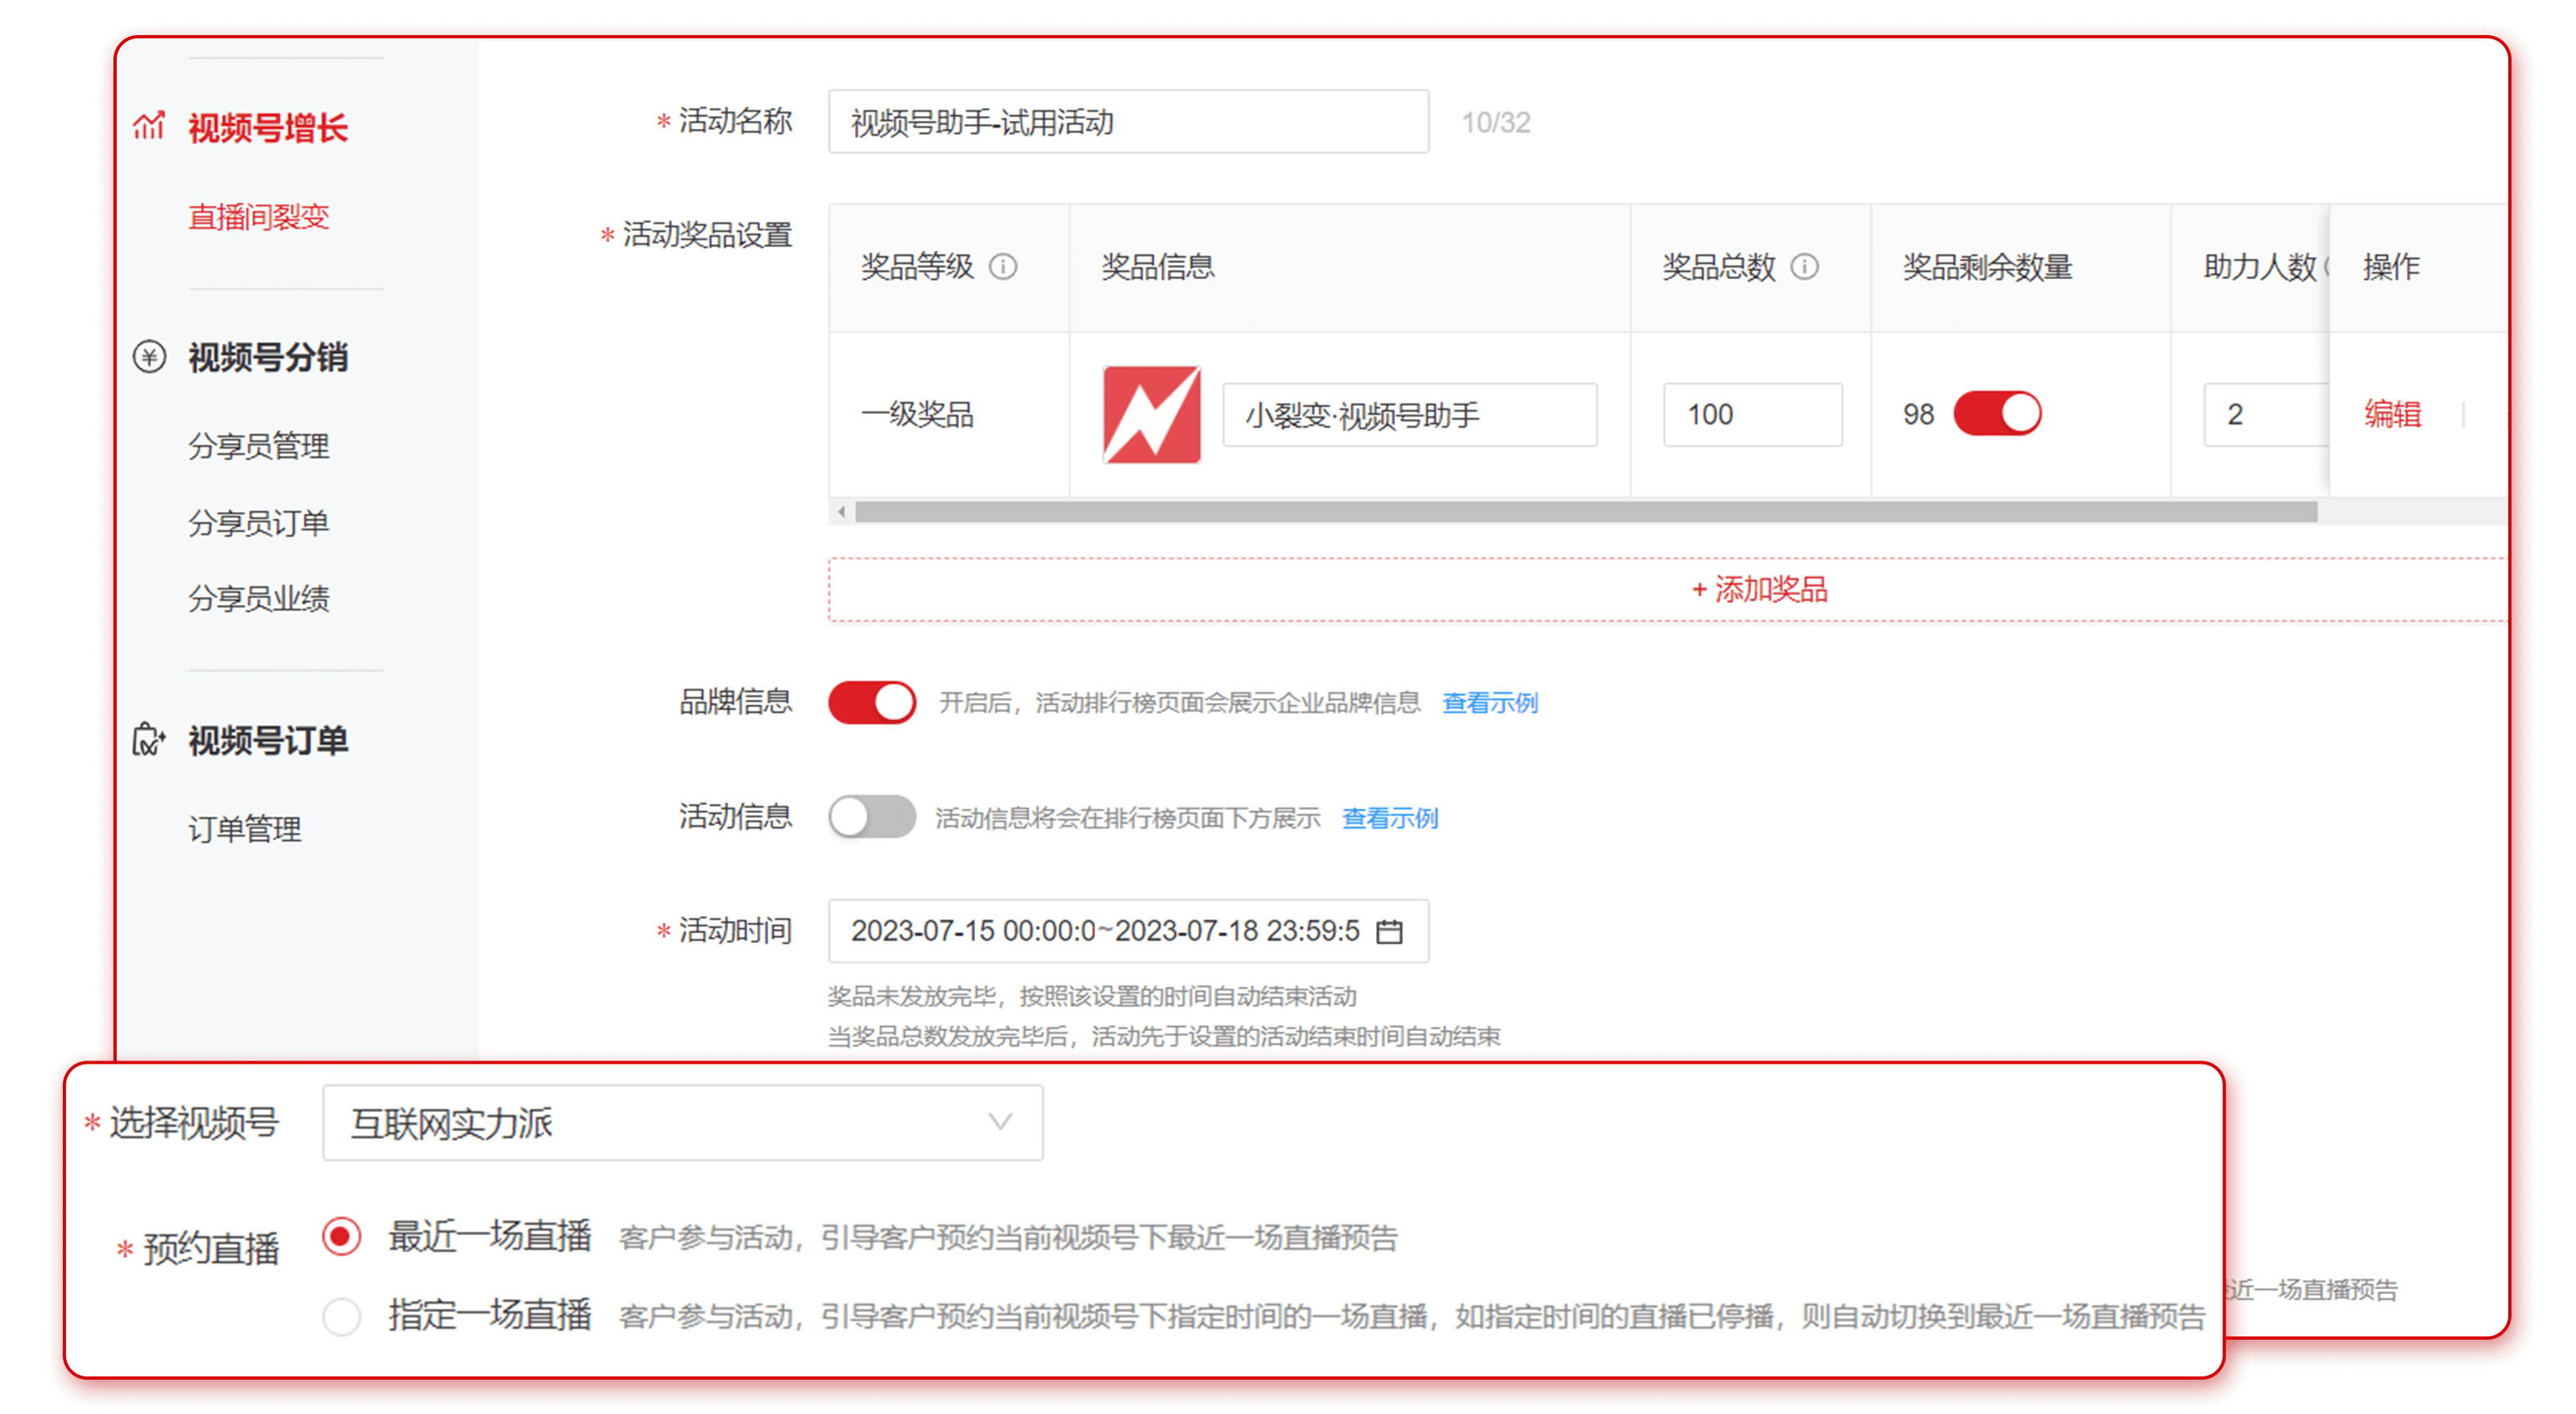The width and height of the screenshot is (2576, 1414).
Task: Click the horizontal table scrollbar
Action: 1585,512
